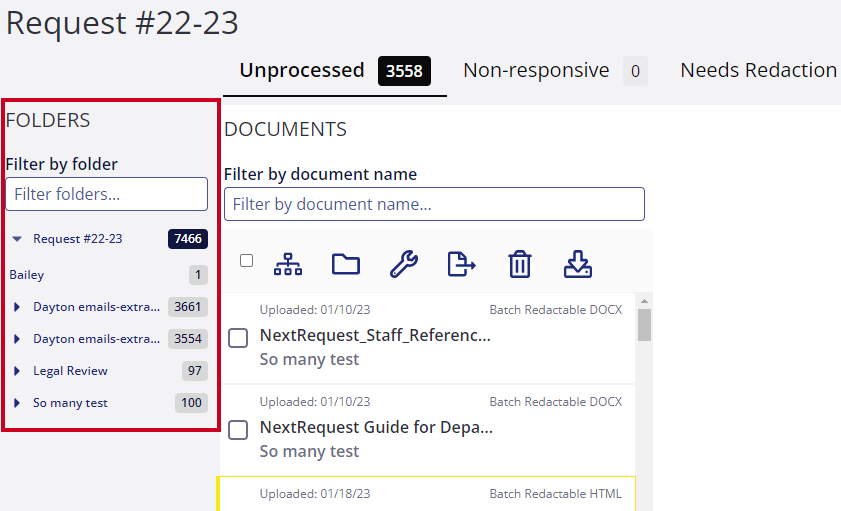
Task: Select the So many test folder name
Action: click(x=70, y=403)
